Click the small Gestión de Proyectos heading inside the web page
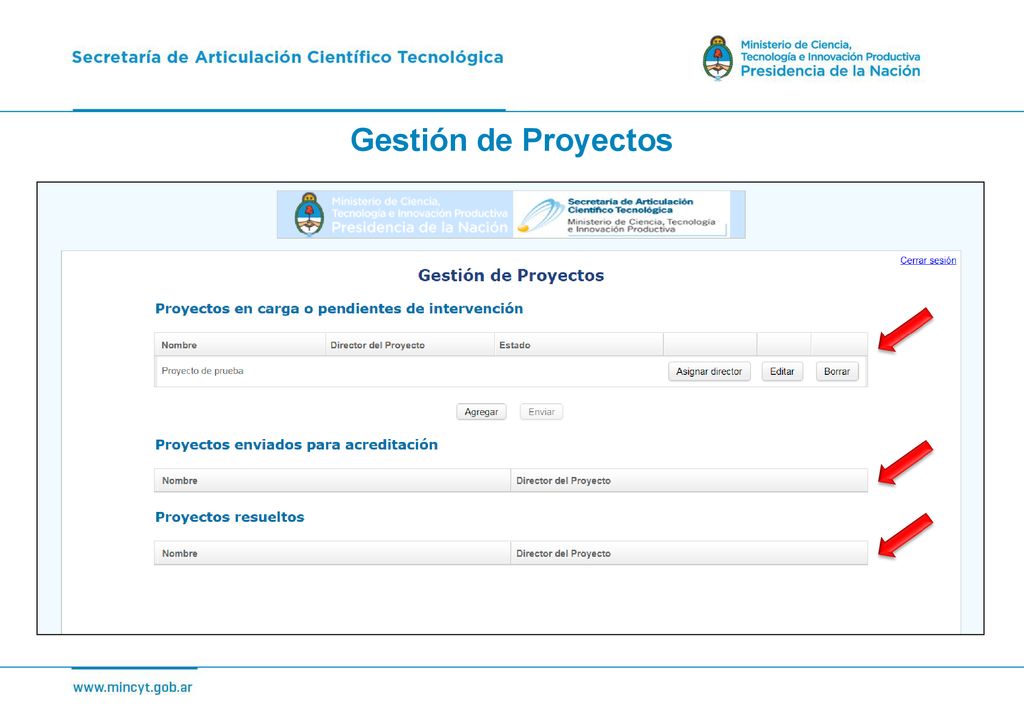 (x=511, y=276)
